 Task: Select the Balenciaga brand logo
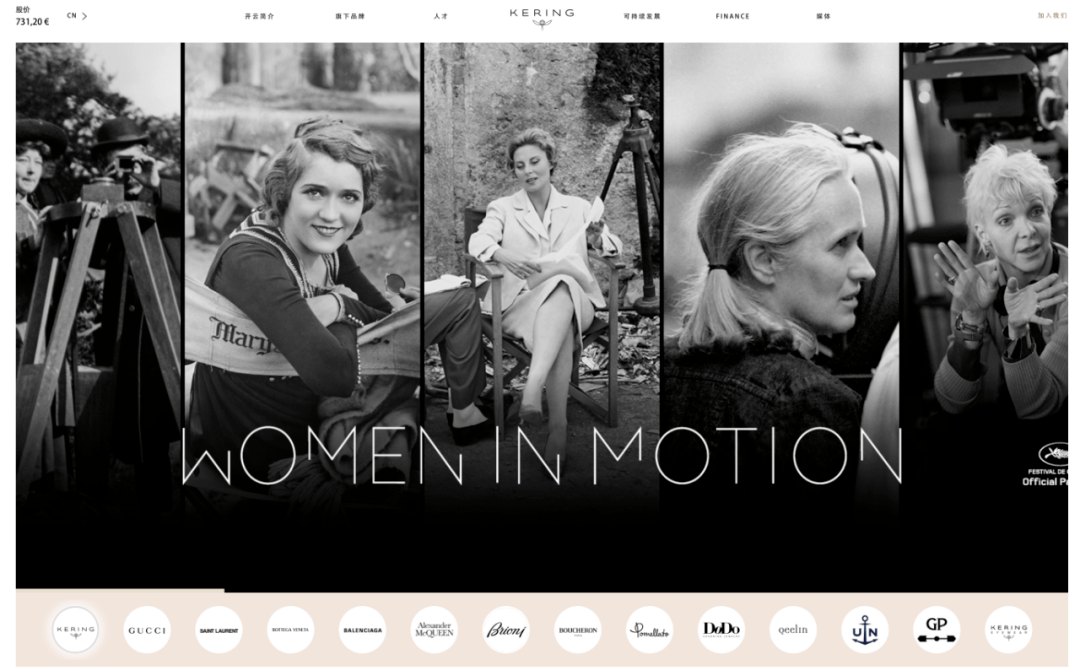(x=362, y=630)
